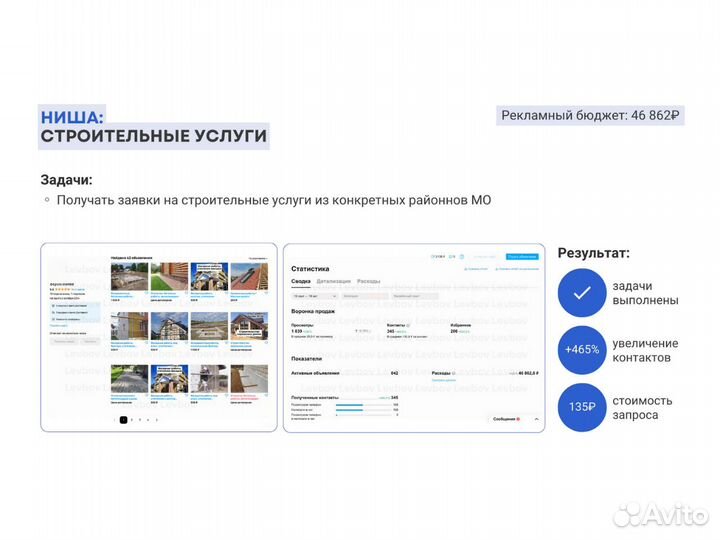Switch to the Расходы tab

[x=368, y=281]
